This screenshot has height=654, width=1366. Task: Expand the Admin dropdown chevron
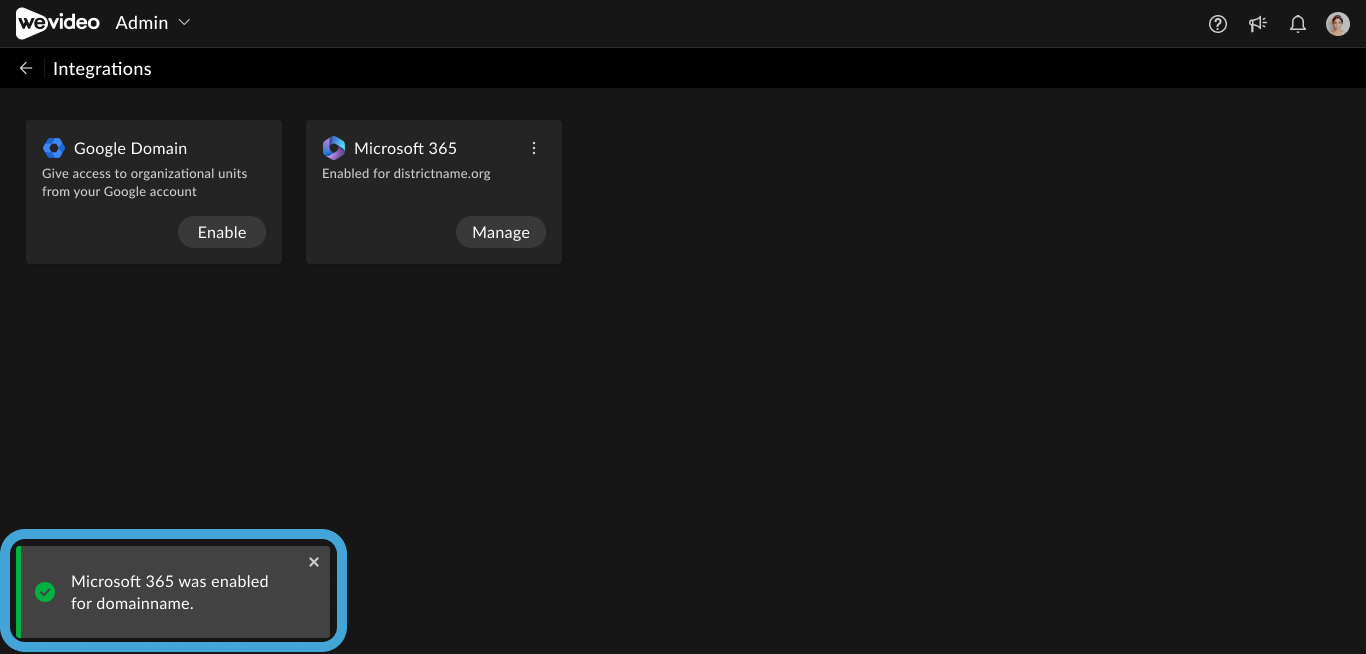(x=184, y=22)
